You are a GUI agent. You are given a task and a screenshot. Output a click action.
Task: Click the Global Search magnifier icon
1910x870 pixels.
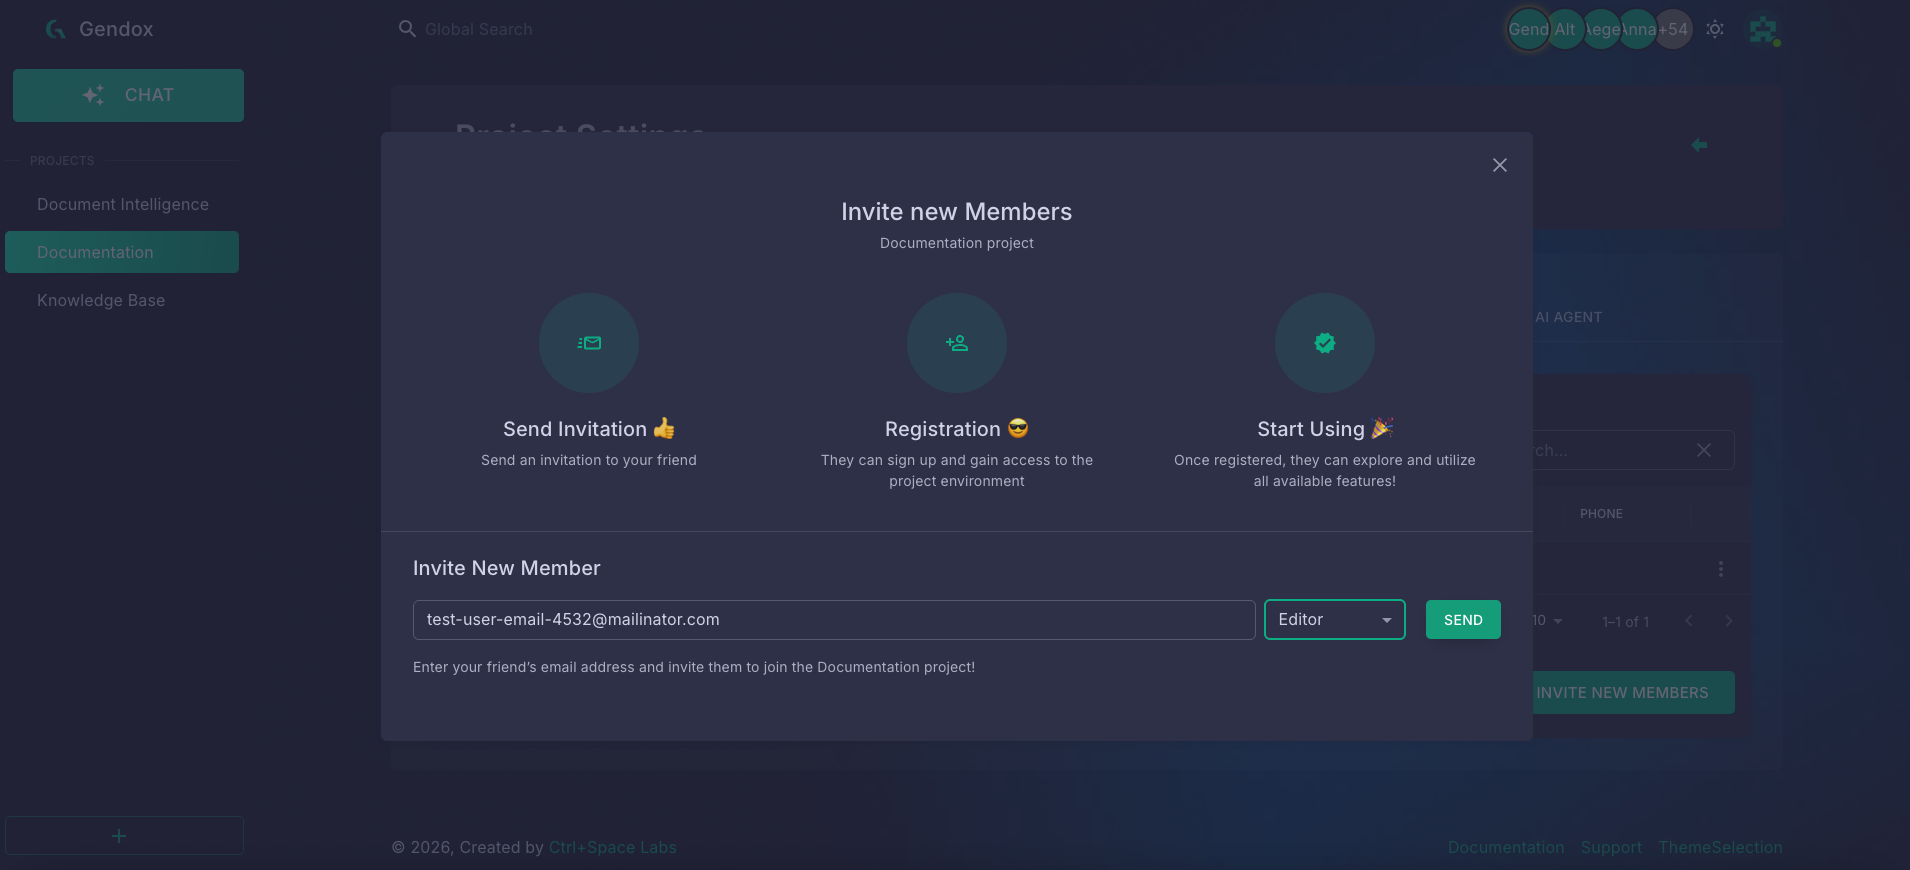coord(407,29)
